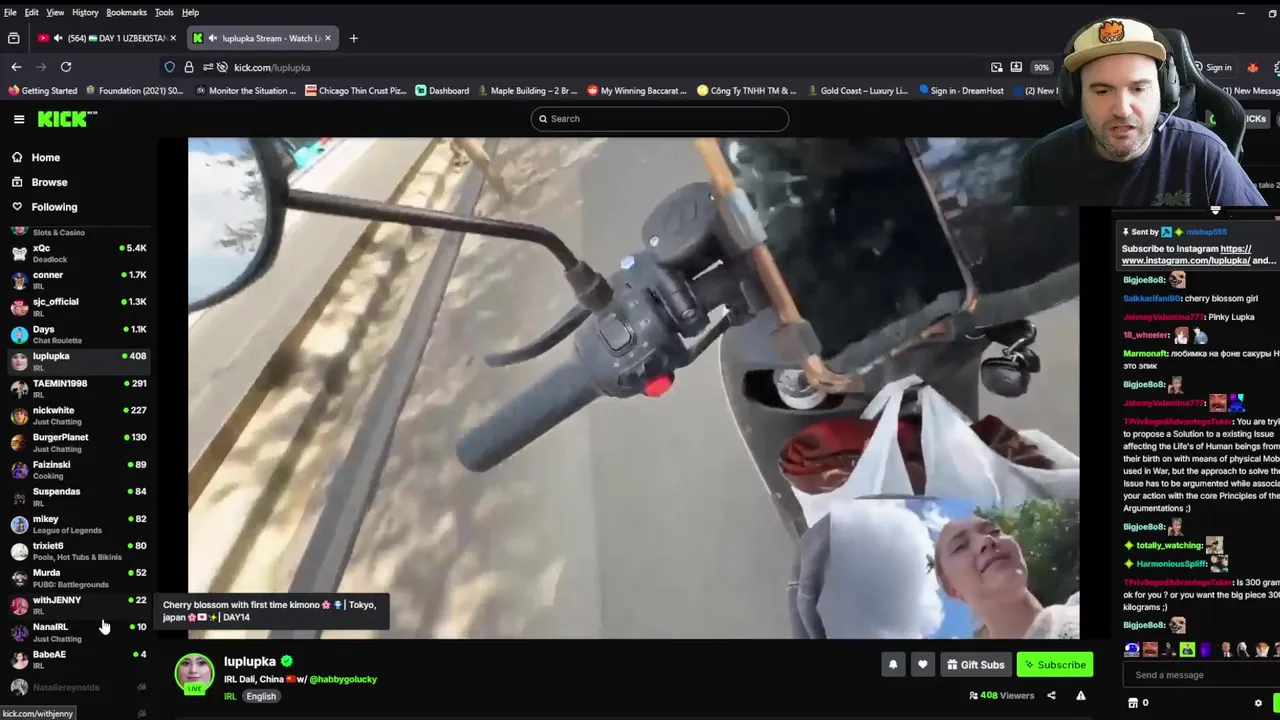Click the browser address bar URL
The image size is (1280, 720).
pos(272,67)
